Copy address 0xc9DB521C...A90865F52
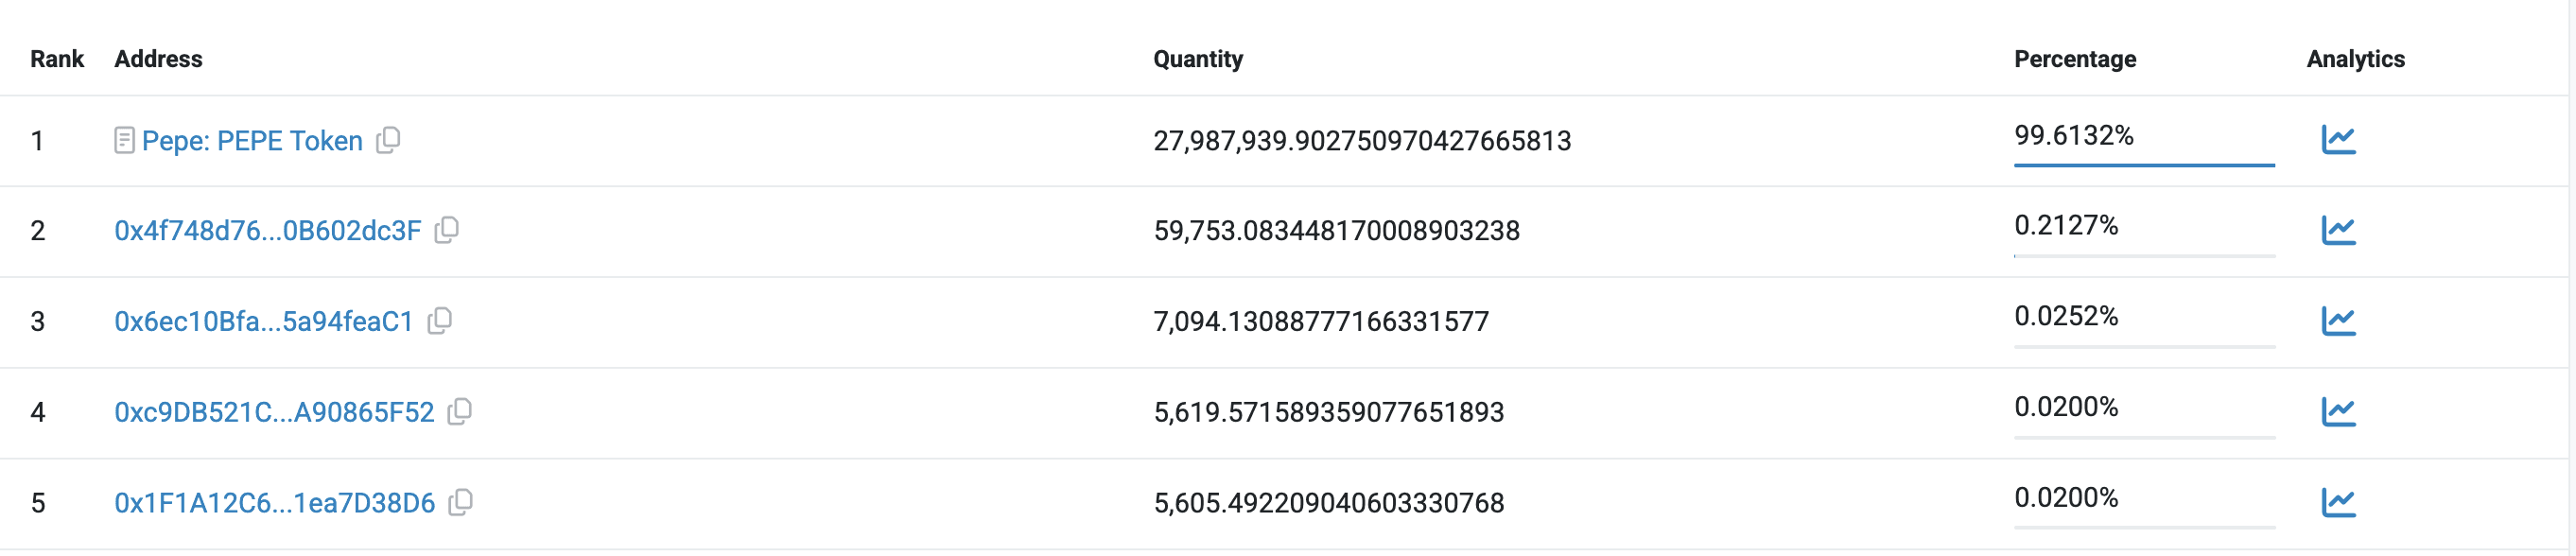2576x556 pixels. pyautogui.click(x=460, y=411)
